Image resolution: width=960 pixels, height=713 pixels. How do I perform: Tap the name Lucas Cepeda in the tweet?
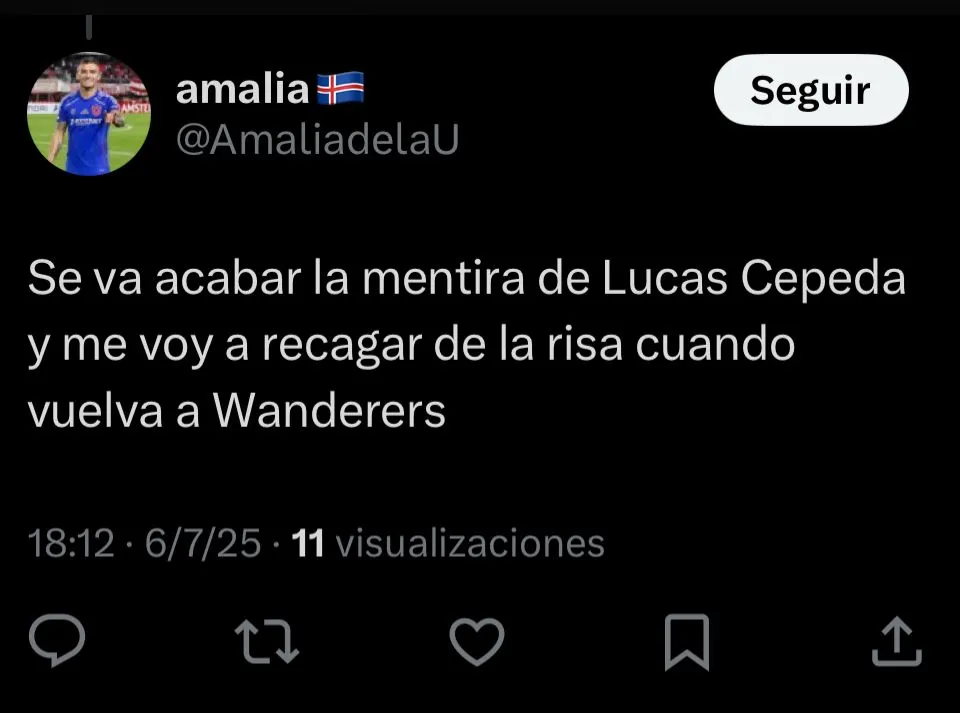pos(754,278)
